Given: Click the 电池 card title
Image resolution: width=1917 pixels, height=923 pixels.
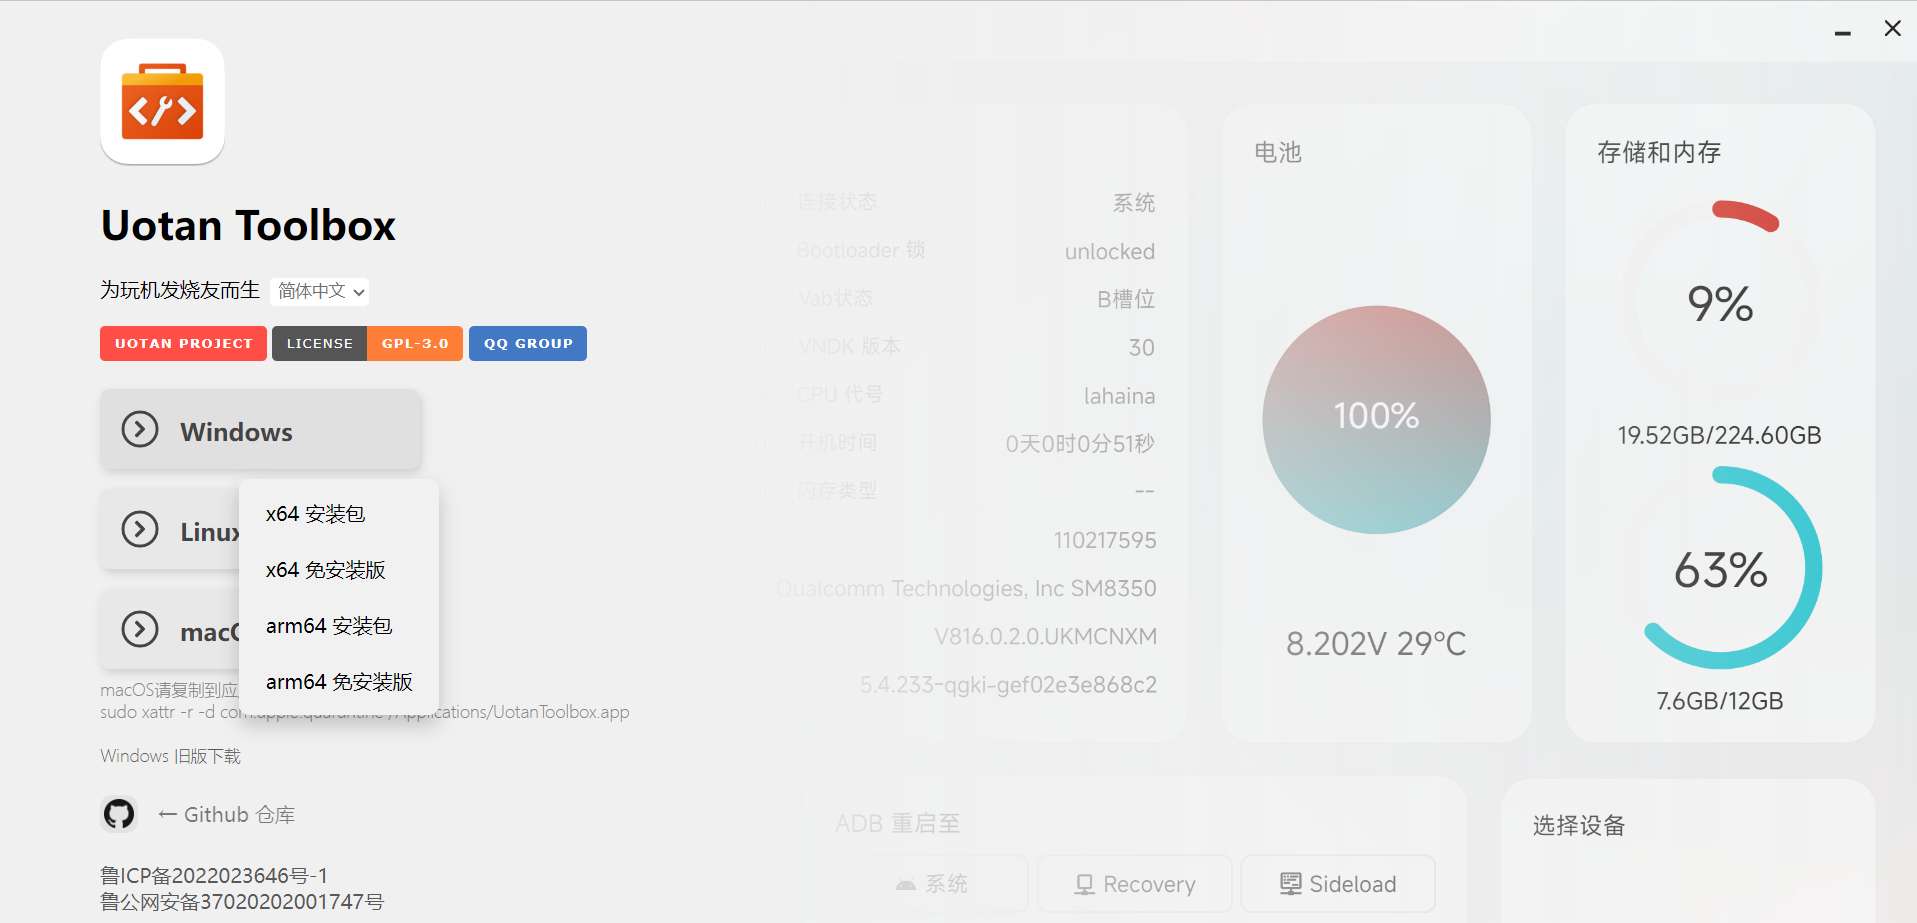Looking at the screenshot, I should tap(1278, 152).
